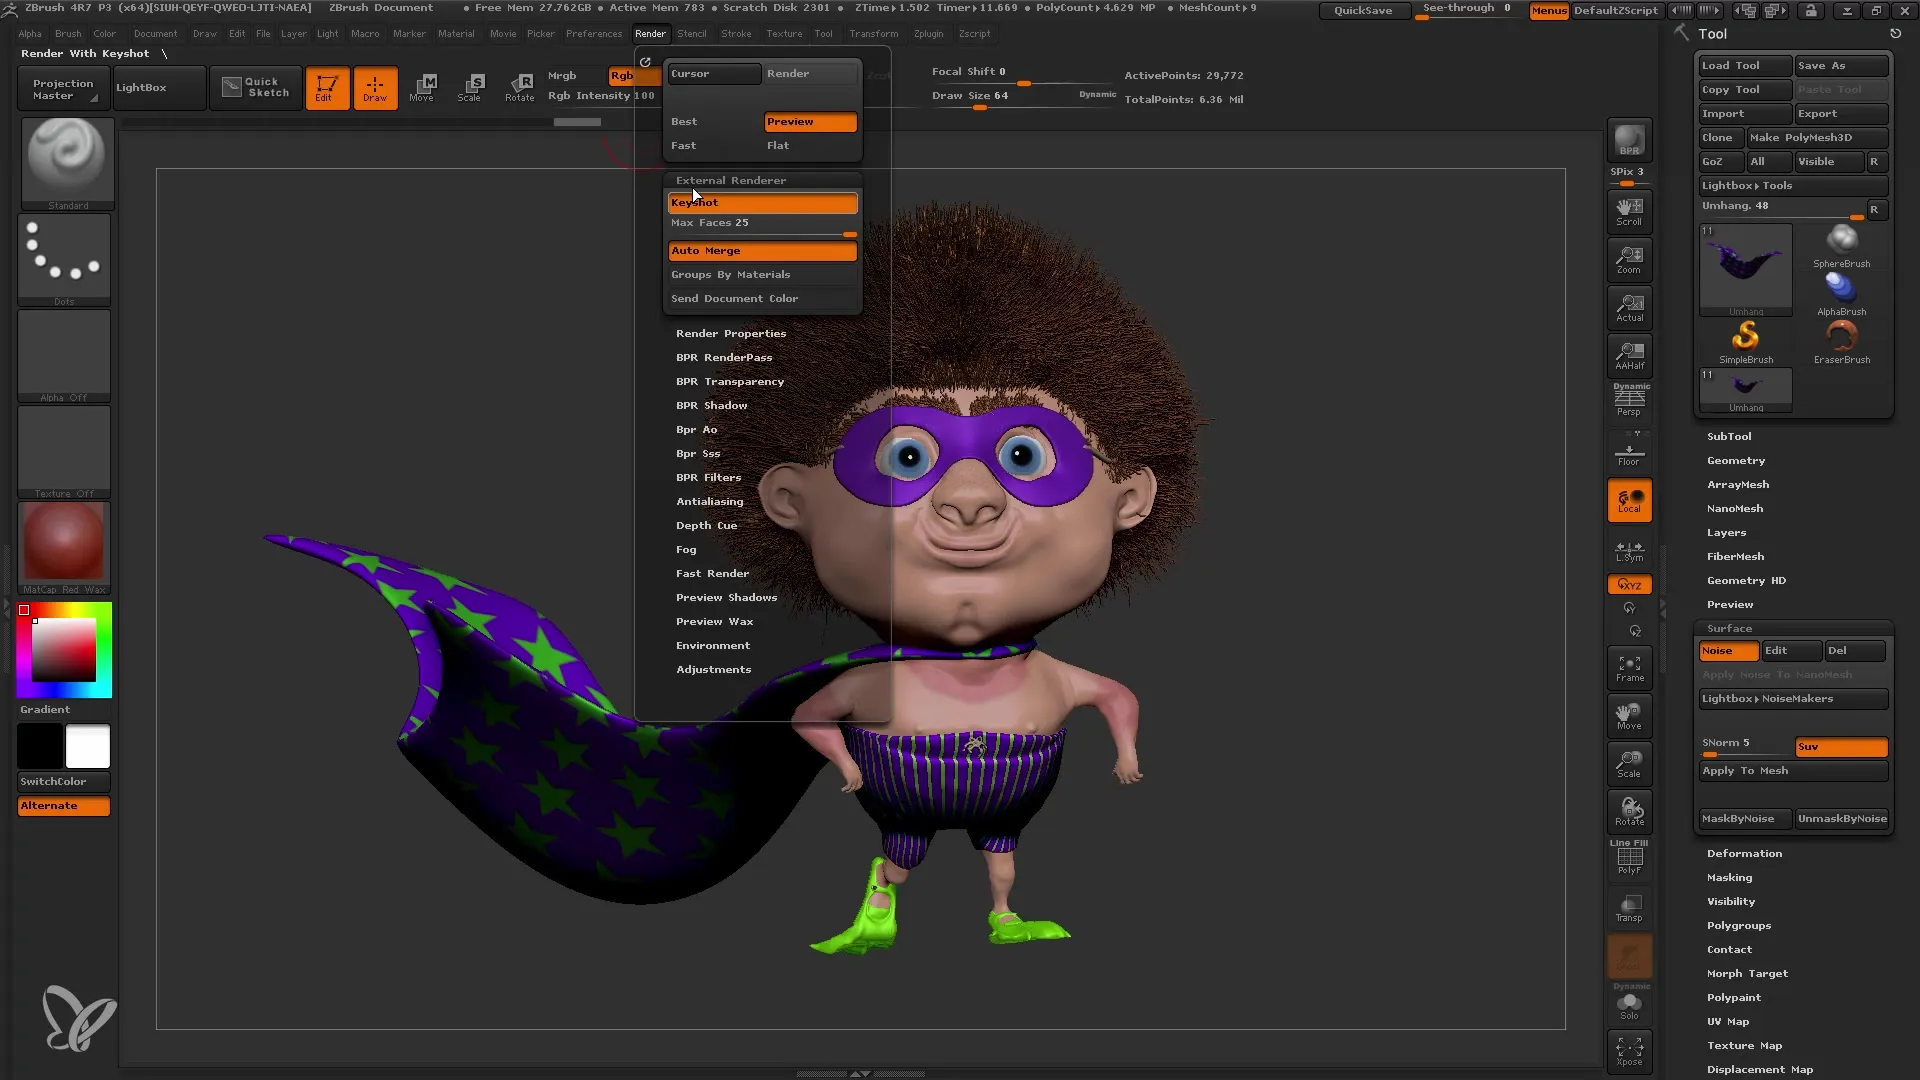This screenshot has height=1080, width=1920.
Task: Click the BPR Filters menu item
Action: (x=708, y=476)
